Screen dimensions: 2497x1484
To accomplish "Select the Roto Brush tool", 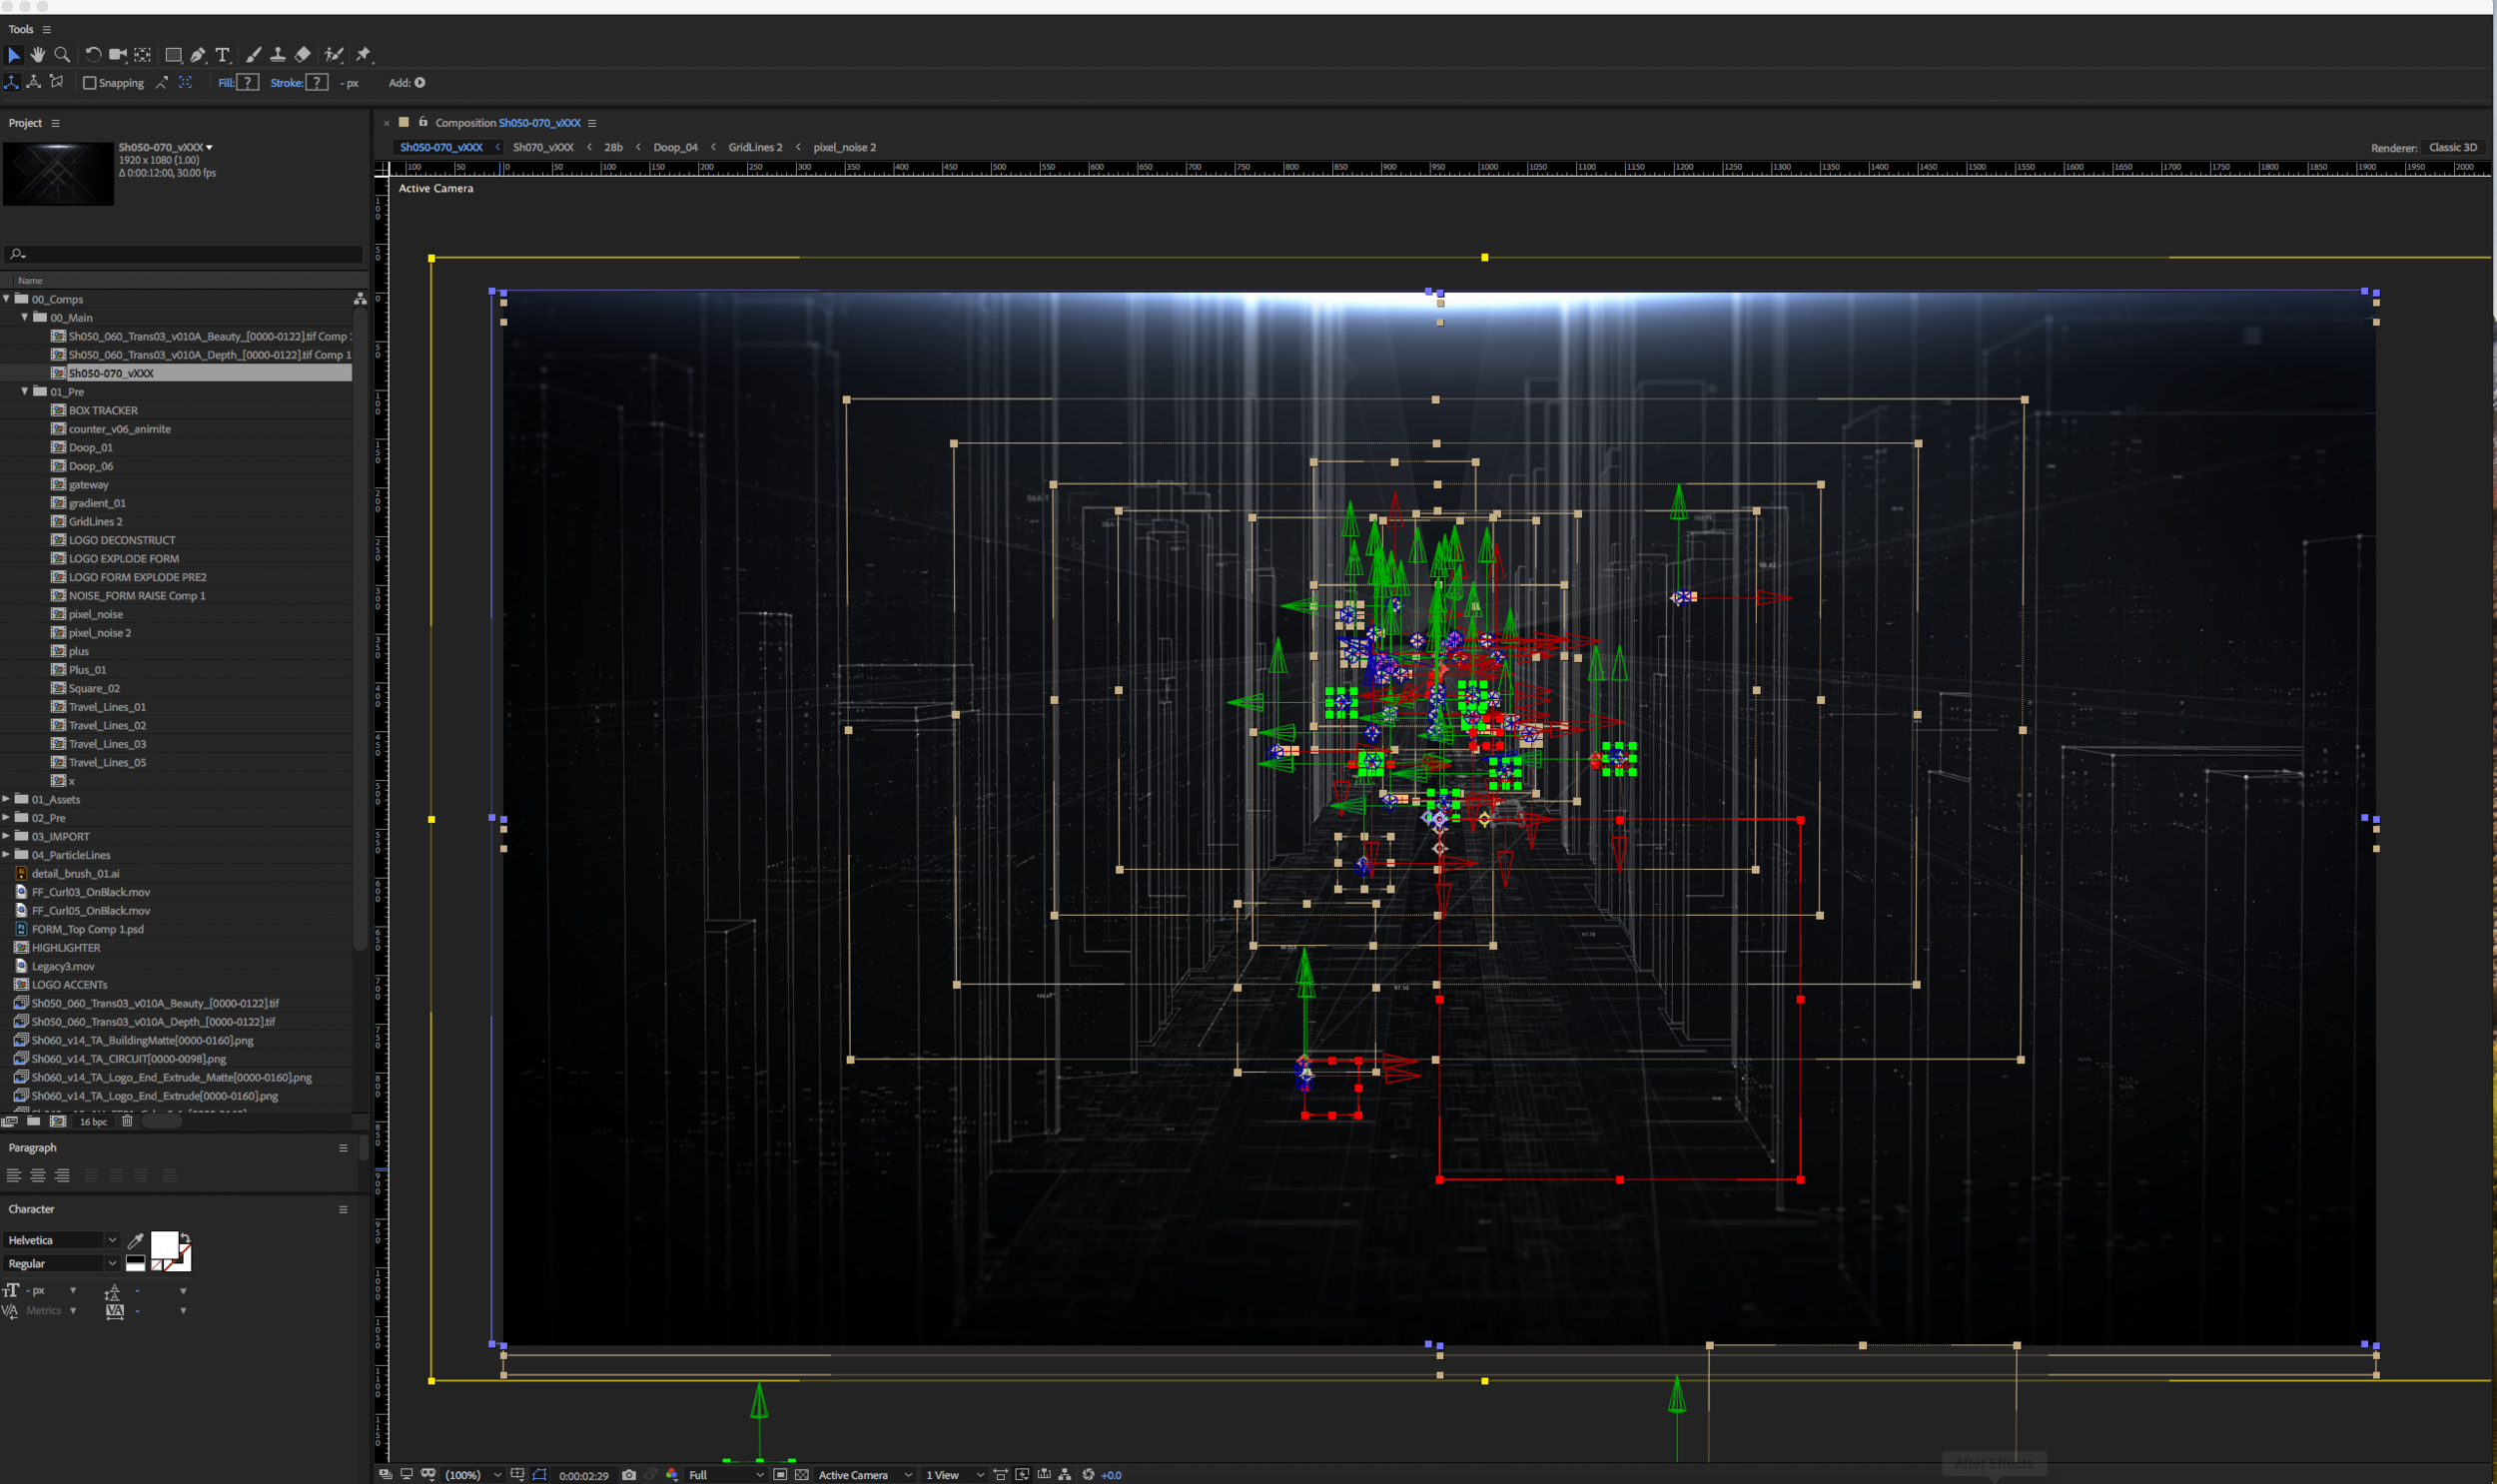I will coord(334,55).
